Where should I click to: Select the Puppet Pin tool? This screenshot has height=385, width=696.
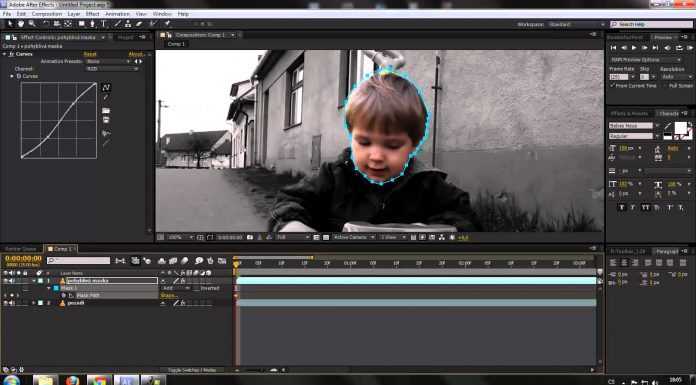[167, 24]
